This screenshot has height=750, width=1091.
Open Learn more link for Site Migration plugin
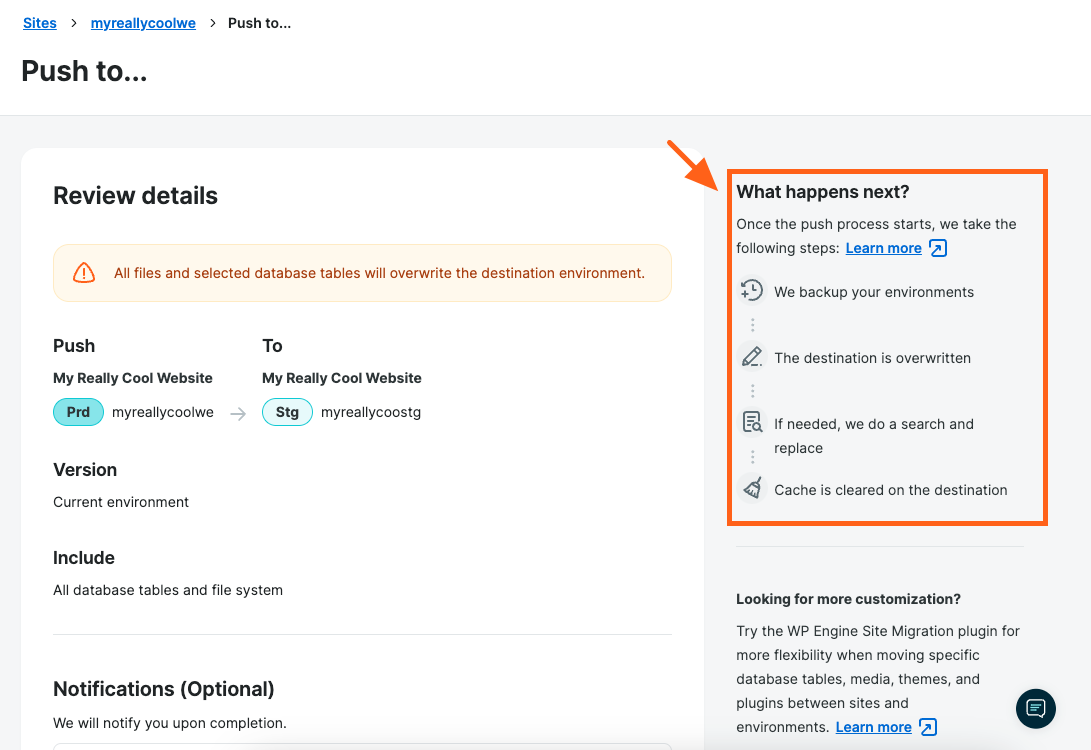(873, 727)
